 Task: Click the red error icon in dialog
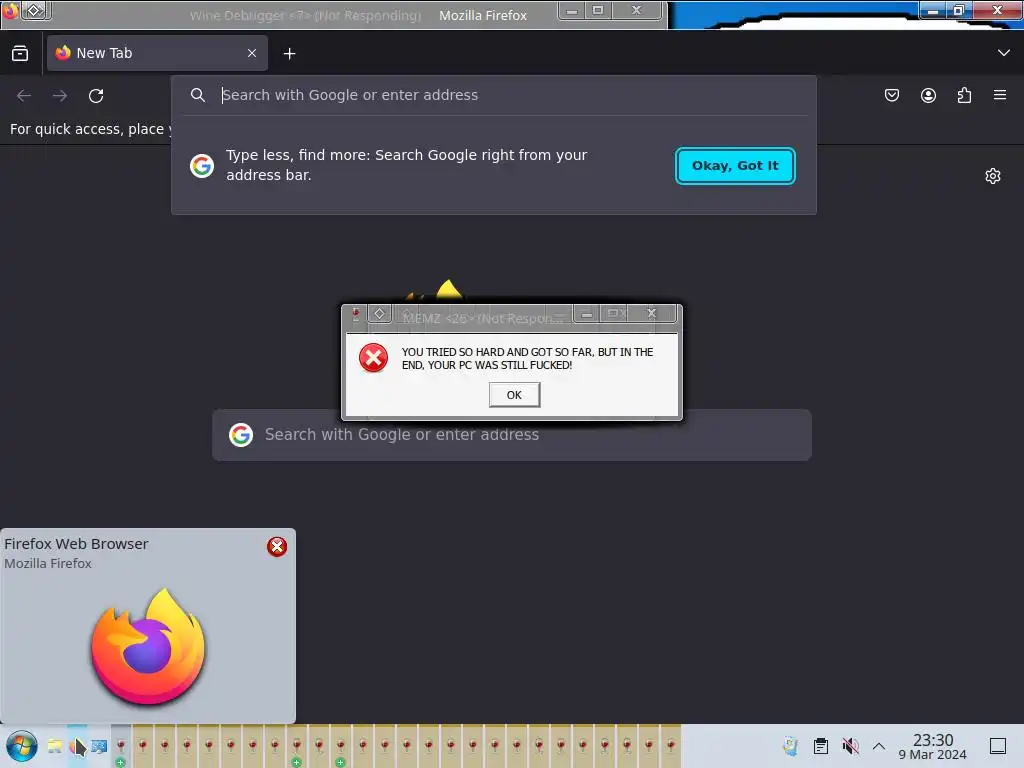(374, 358)
